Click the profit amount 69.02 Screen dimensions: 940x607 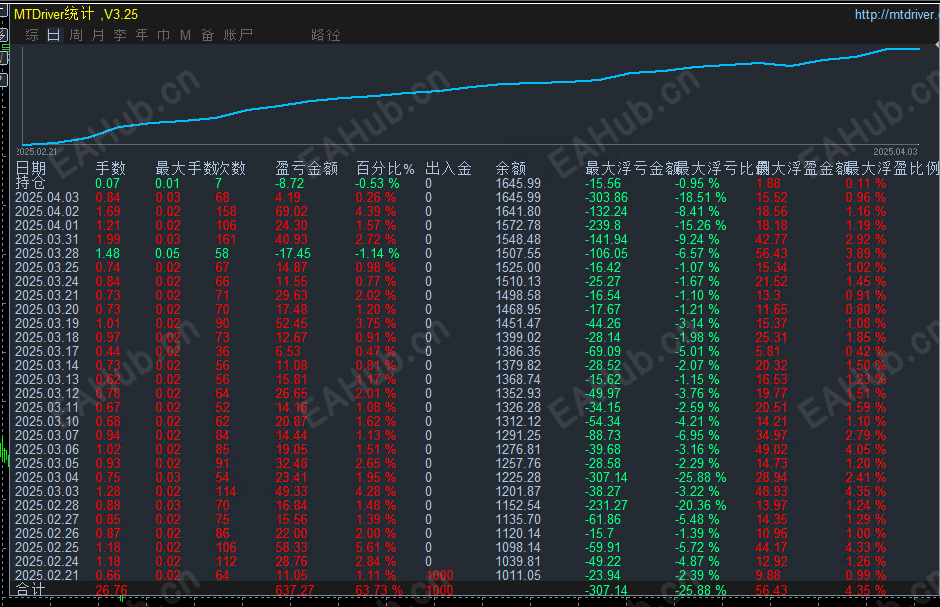tap(291, 212)
